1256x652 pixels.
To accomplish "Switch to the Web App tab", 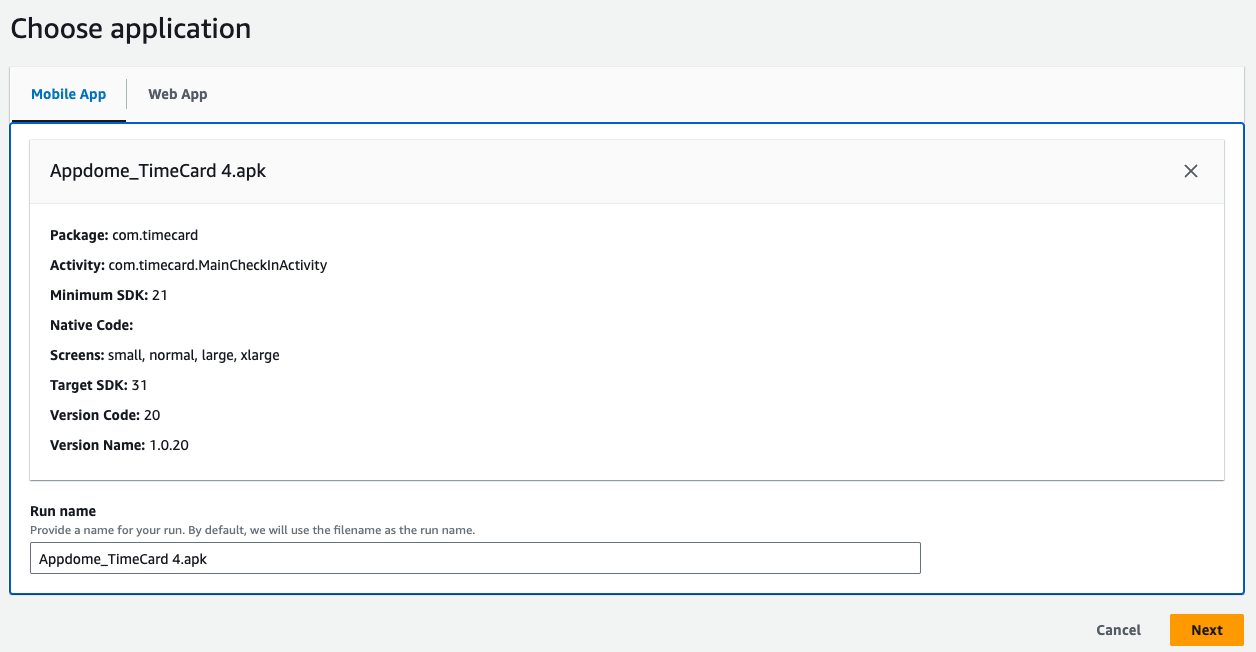I will pos(178,94).
